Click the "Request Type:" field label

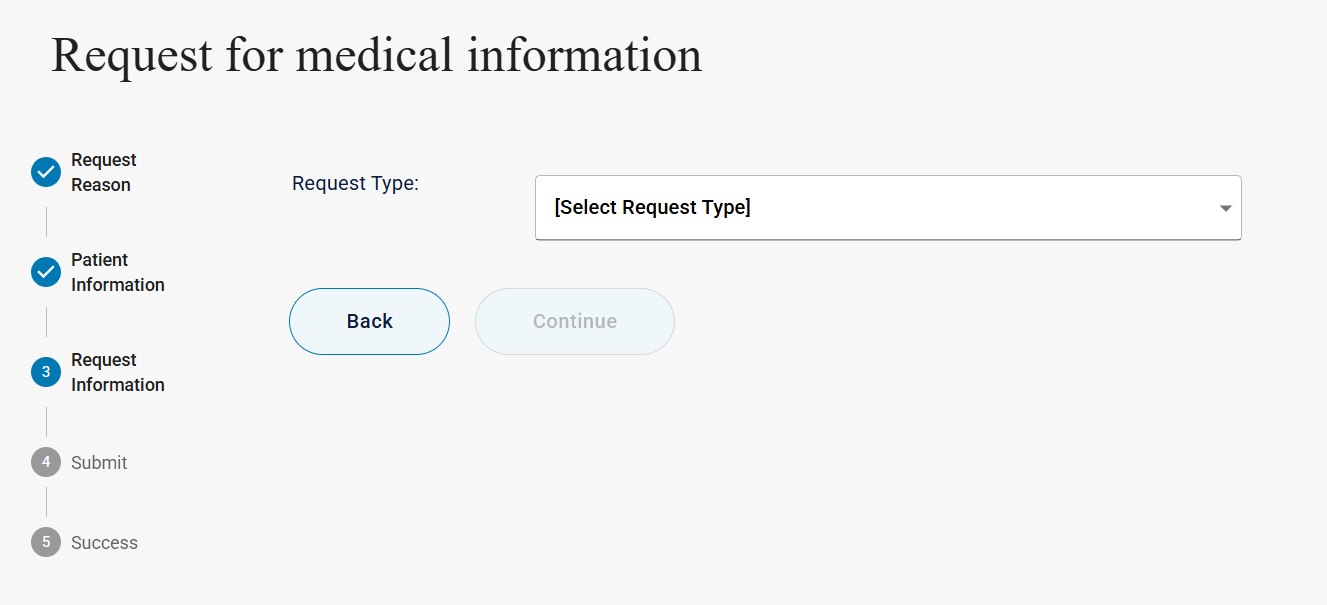click(355, 184)
